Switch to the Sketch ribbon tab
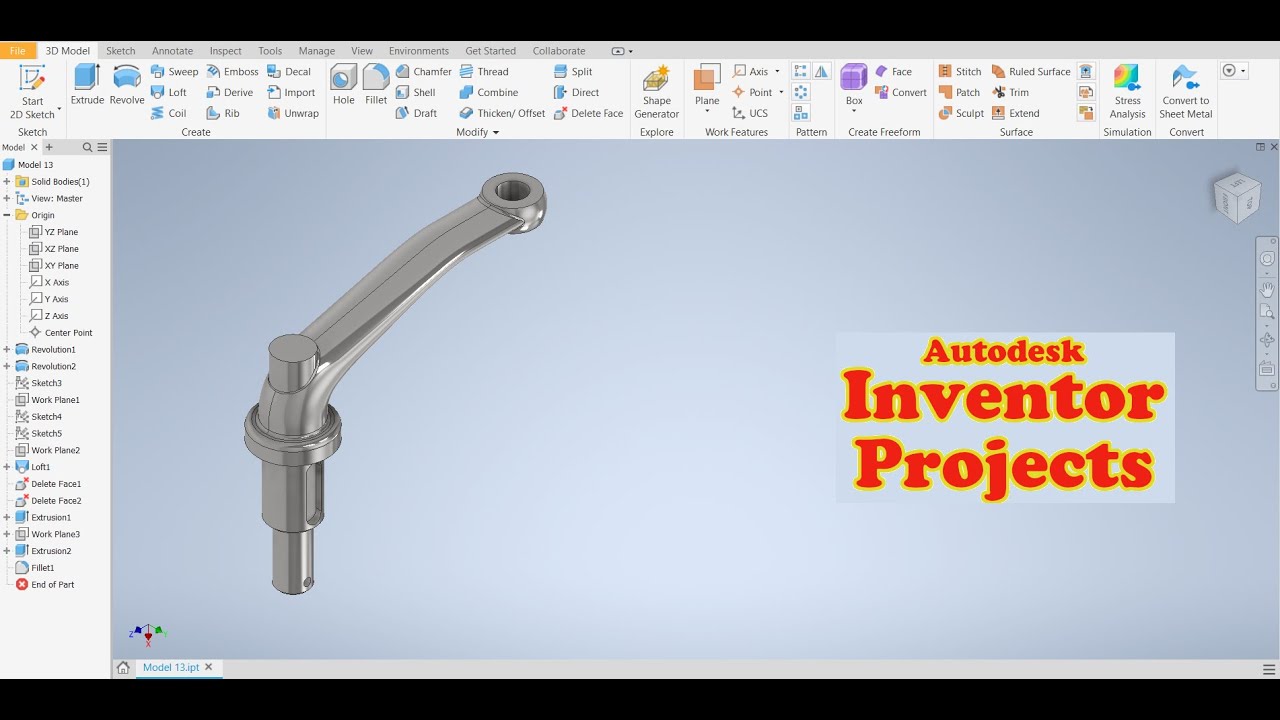The height and width of the screenshot is (720, 1280). click(x=121, y=51)
